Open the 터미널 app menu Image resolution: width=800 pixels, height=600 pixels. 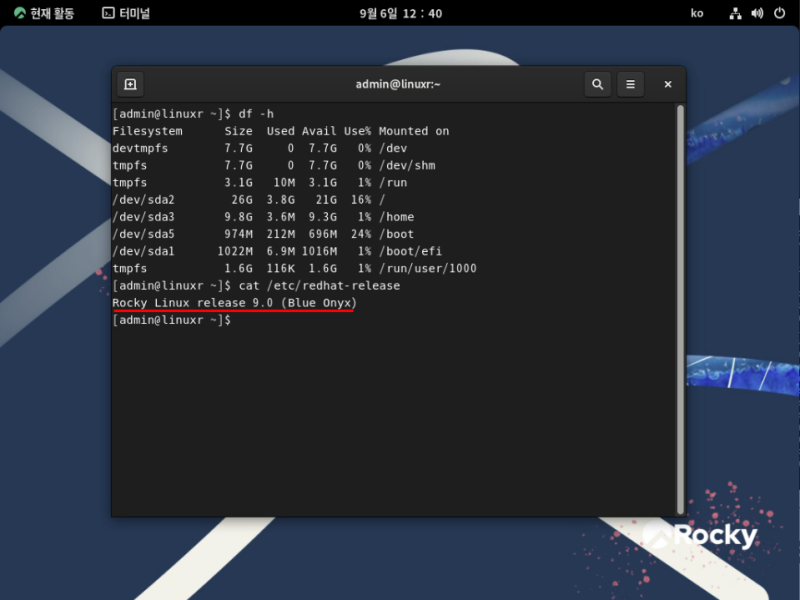pyautogui.click(x=126, y=13)
